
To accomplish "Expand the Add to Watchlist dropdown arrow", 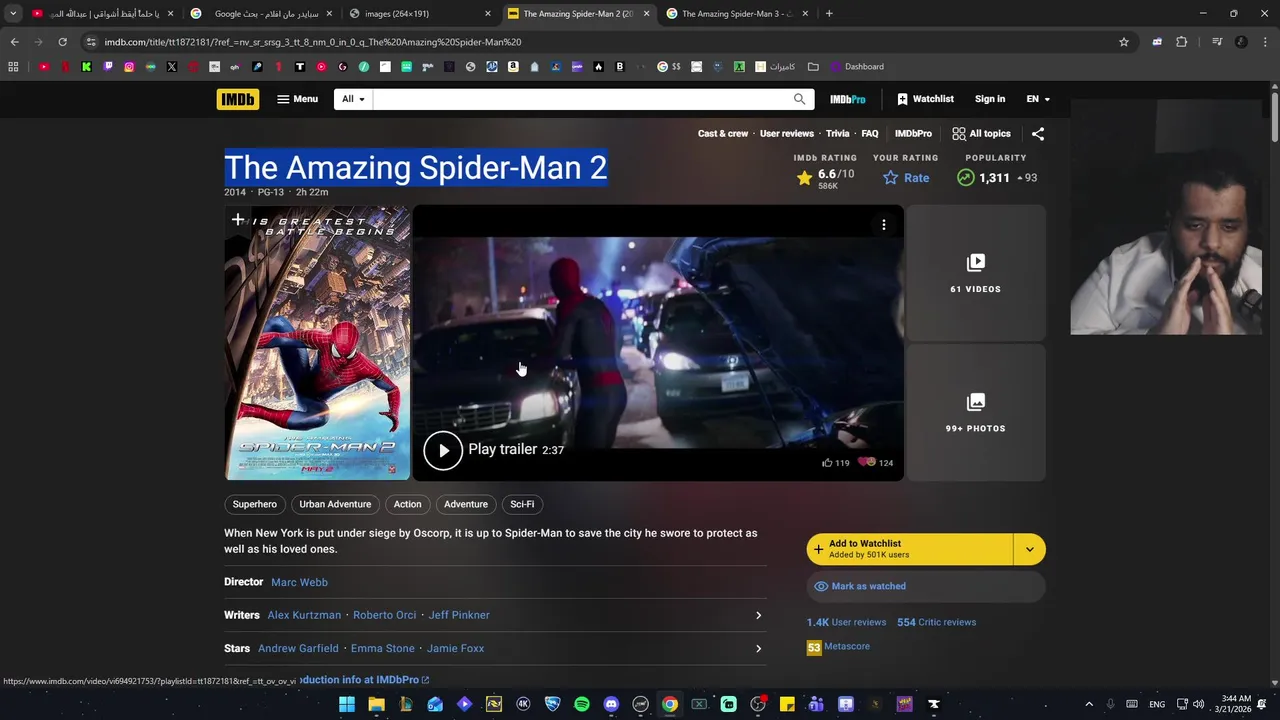I will [x=1029, y=549].
